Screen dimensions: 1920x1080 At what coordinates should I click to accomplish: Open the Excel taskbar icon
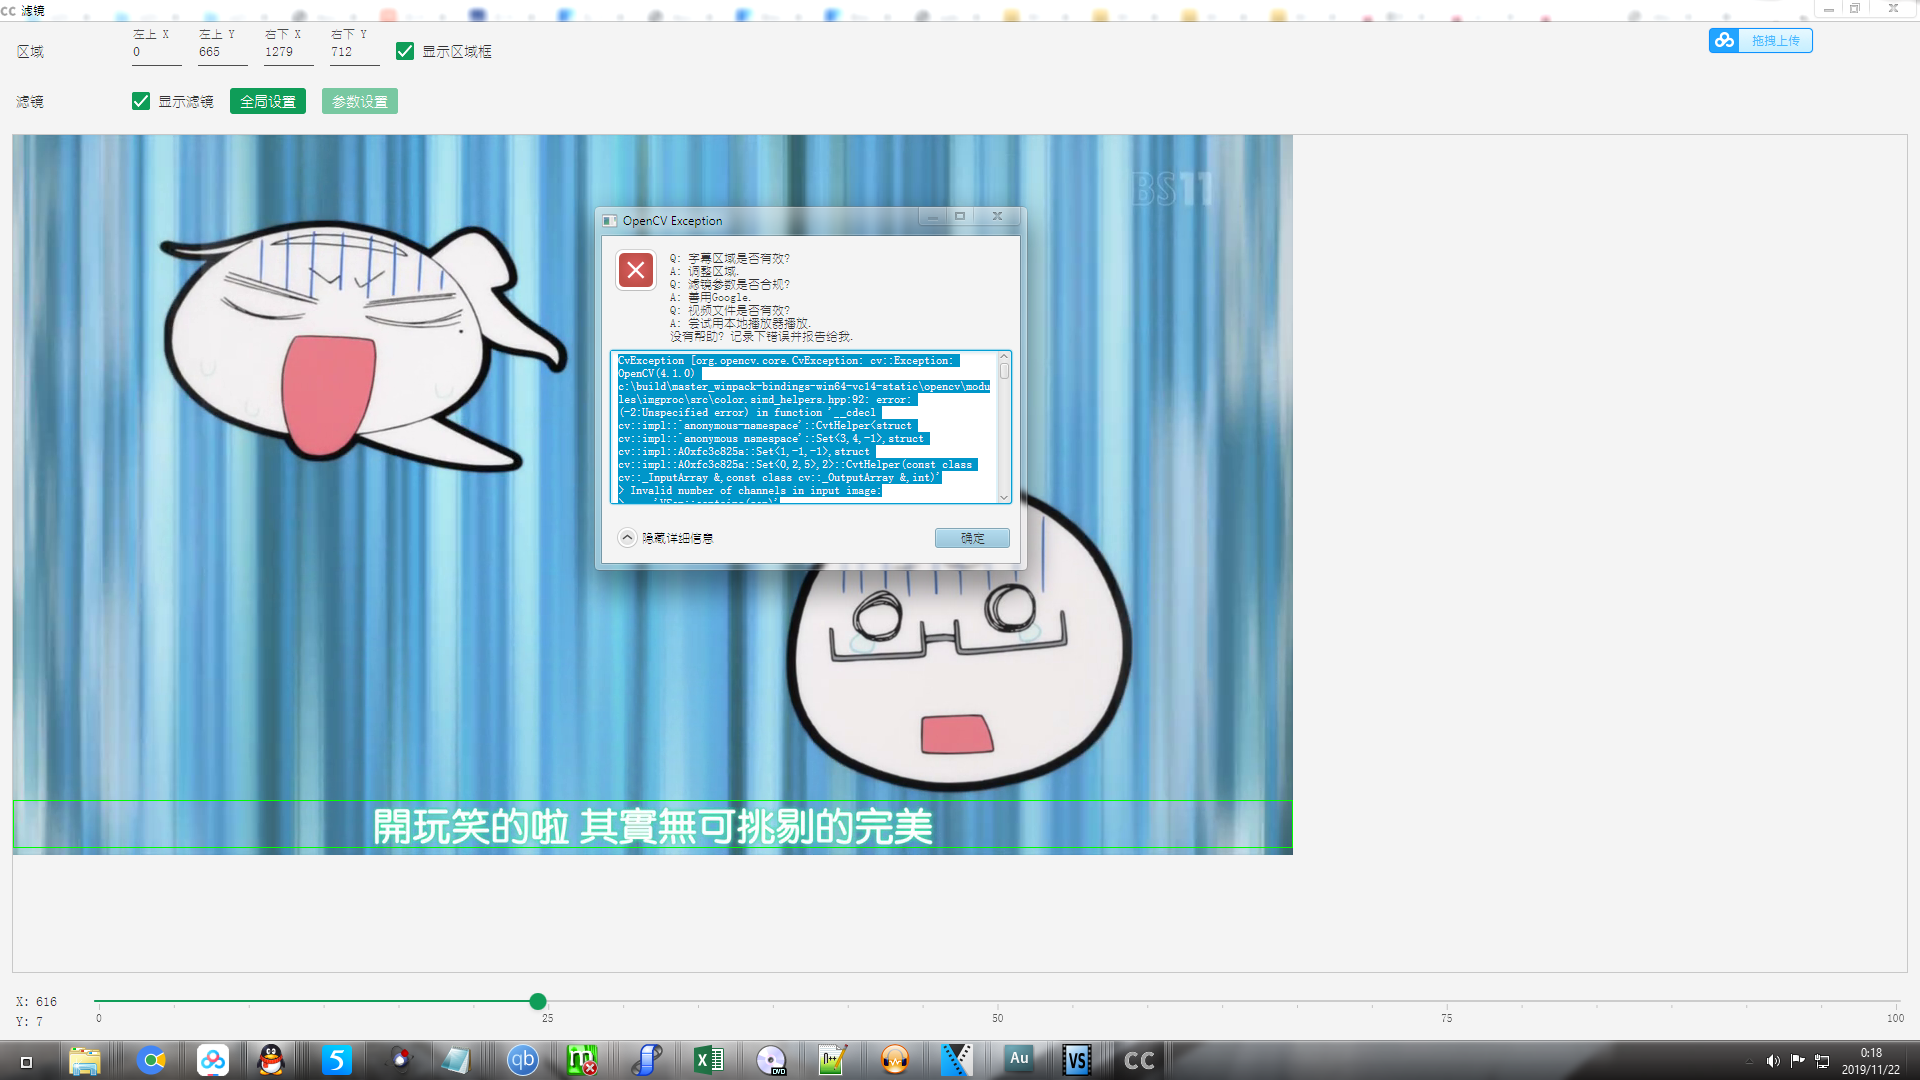(x=709, y=1060)
